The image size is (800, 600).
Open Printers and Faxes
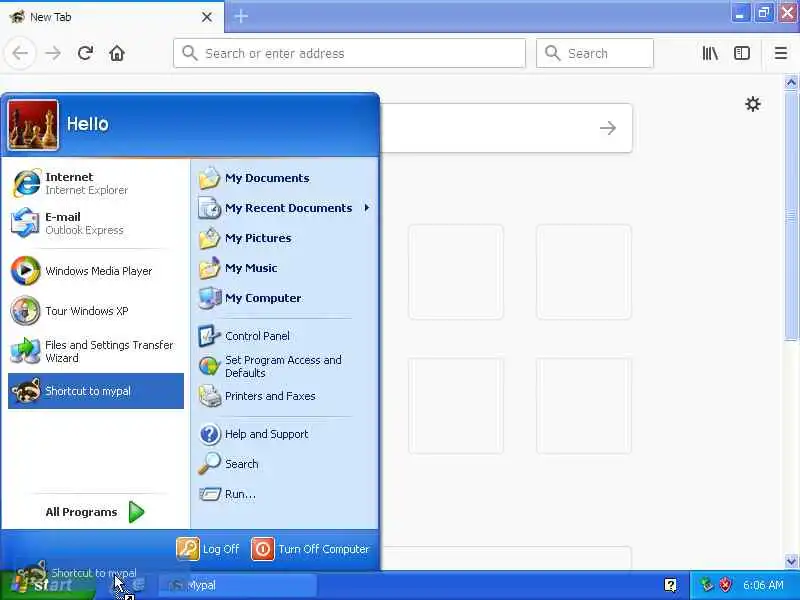[x=285, y=396]
